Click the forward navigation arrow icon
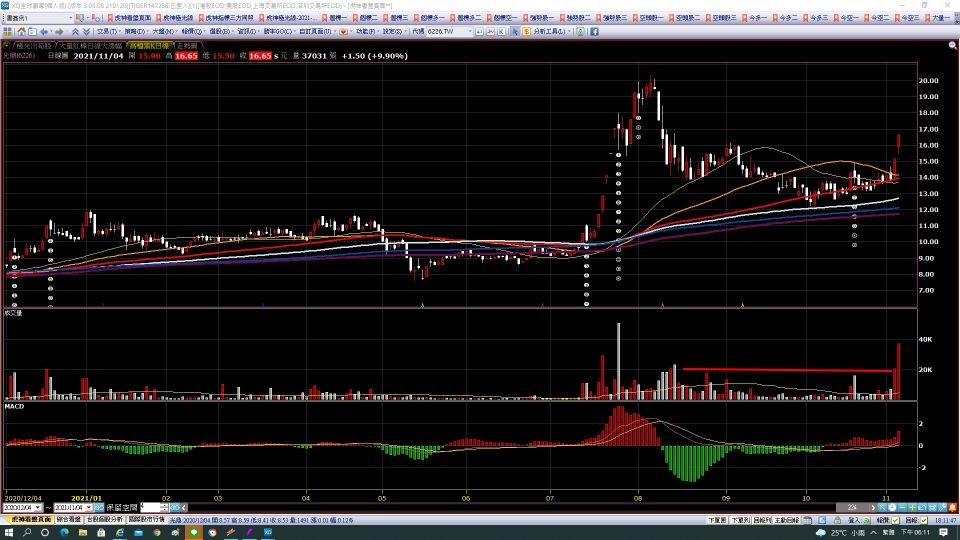The height and width of the screenshot is (540, 960). tap(57, 32)
